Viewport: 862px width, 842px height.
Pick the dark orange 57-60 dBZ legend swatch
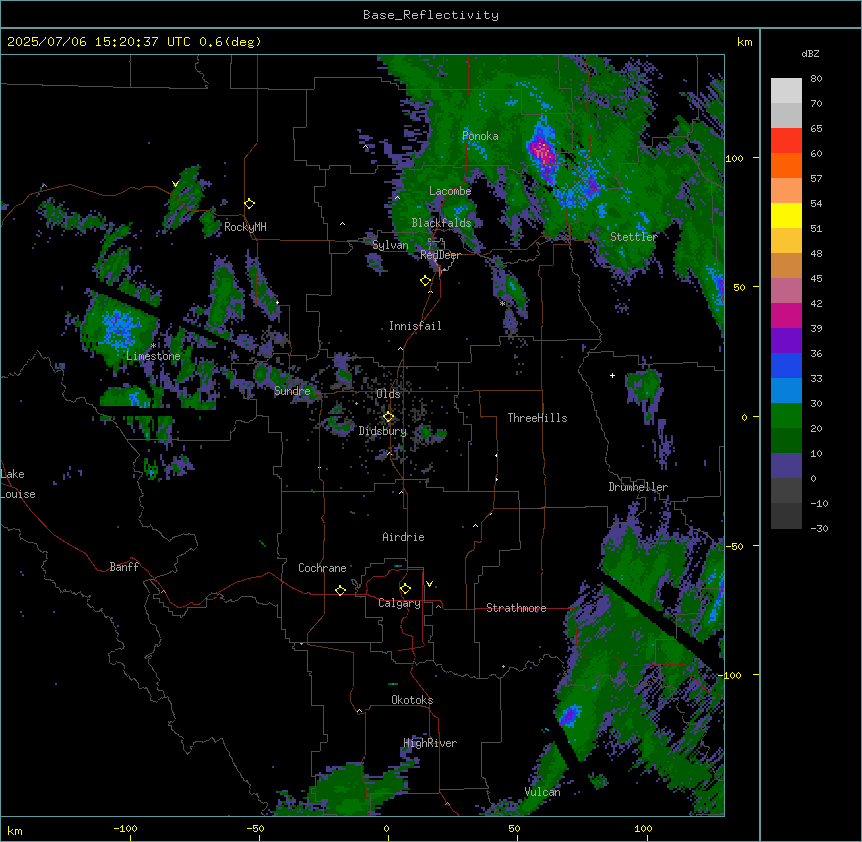click(786, 165)
